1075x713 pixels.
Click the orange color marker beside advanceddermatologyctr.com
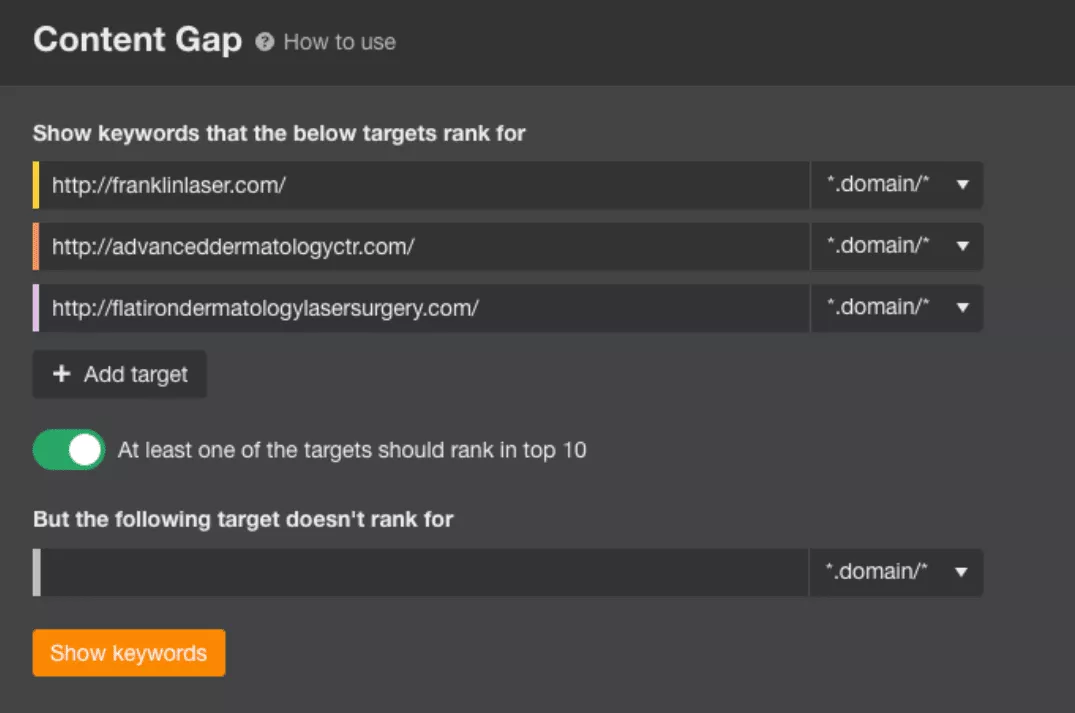pos(36,246)
